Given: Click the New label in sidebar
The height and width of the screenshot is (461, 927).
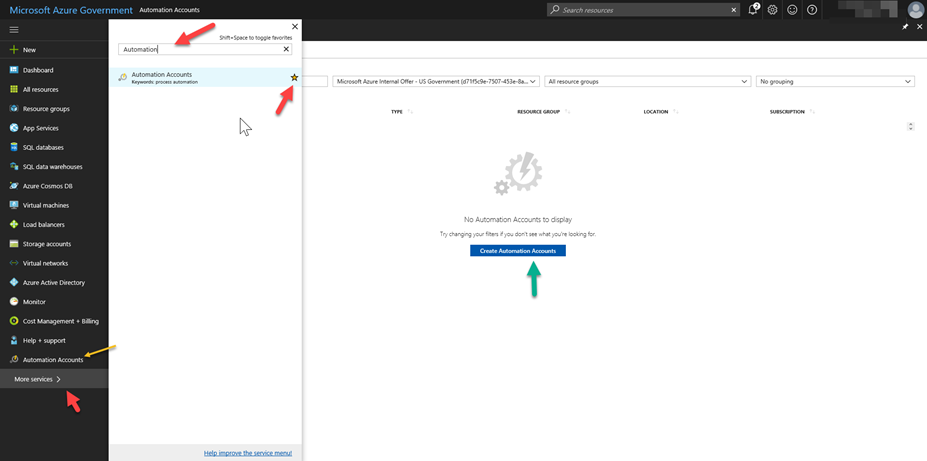Looking at the screenshot, I should [29, 50].
